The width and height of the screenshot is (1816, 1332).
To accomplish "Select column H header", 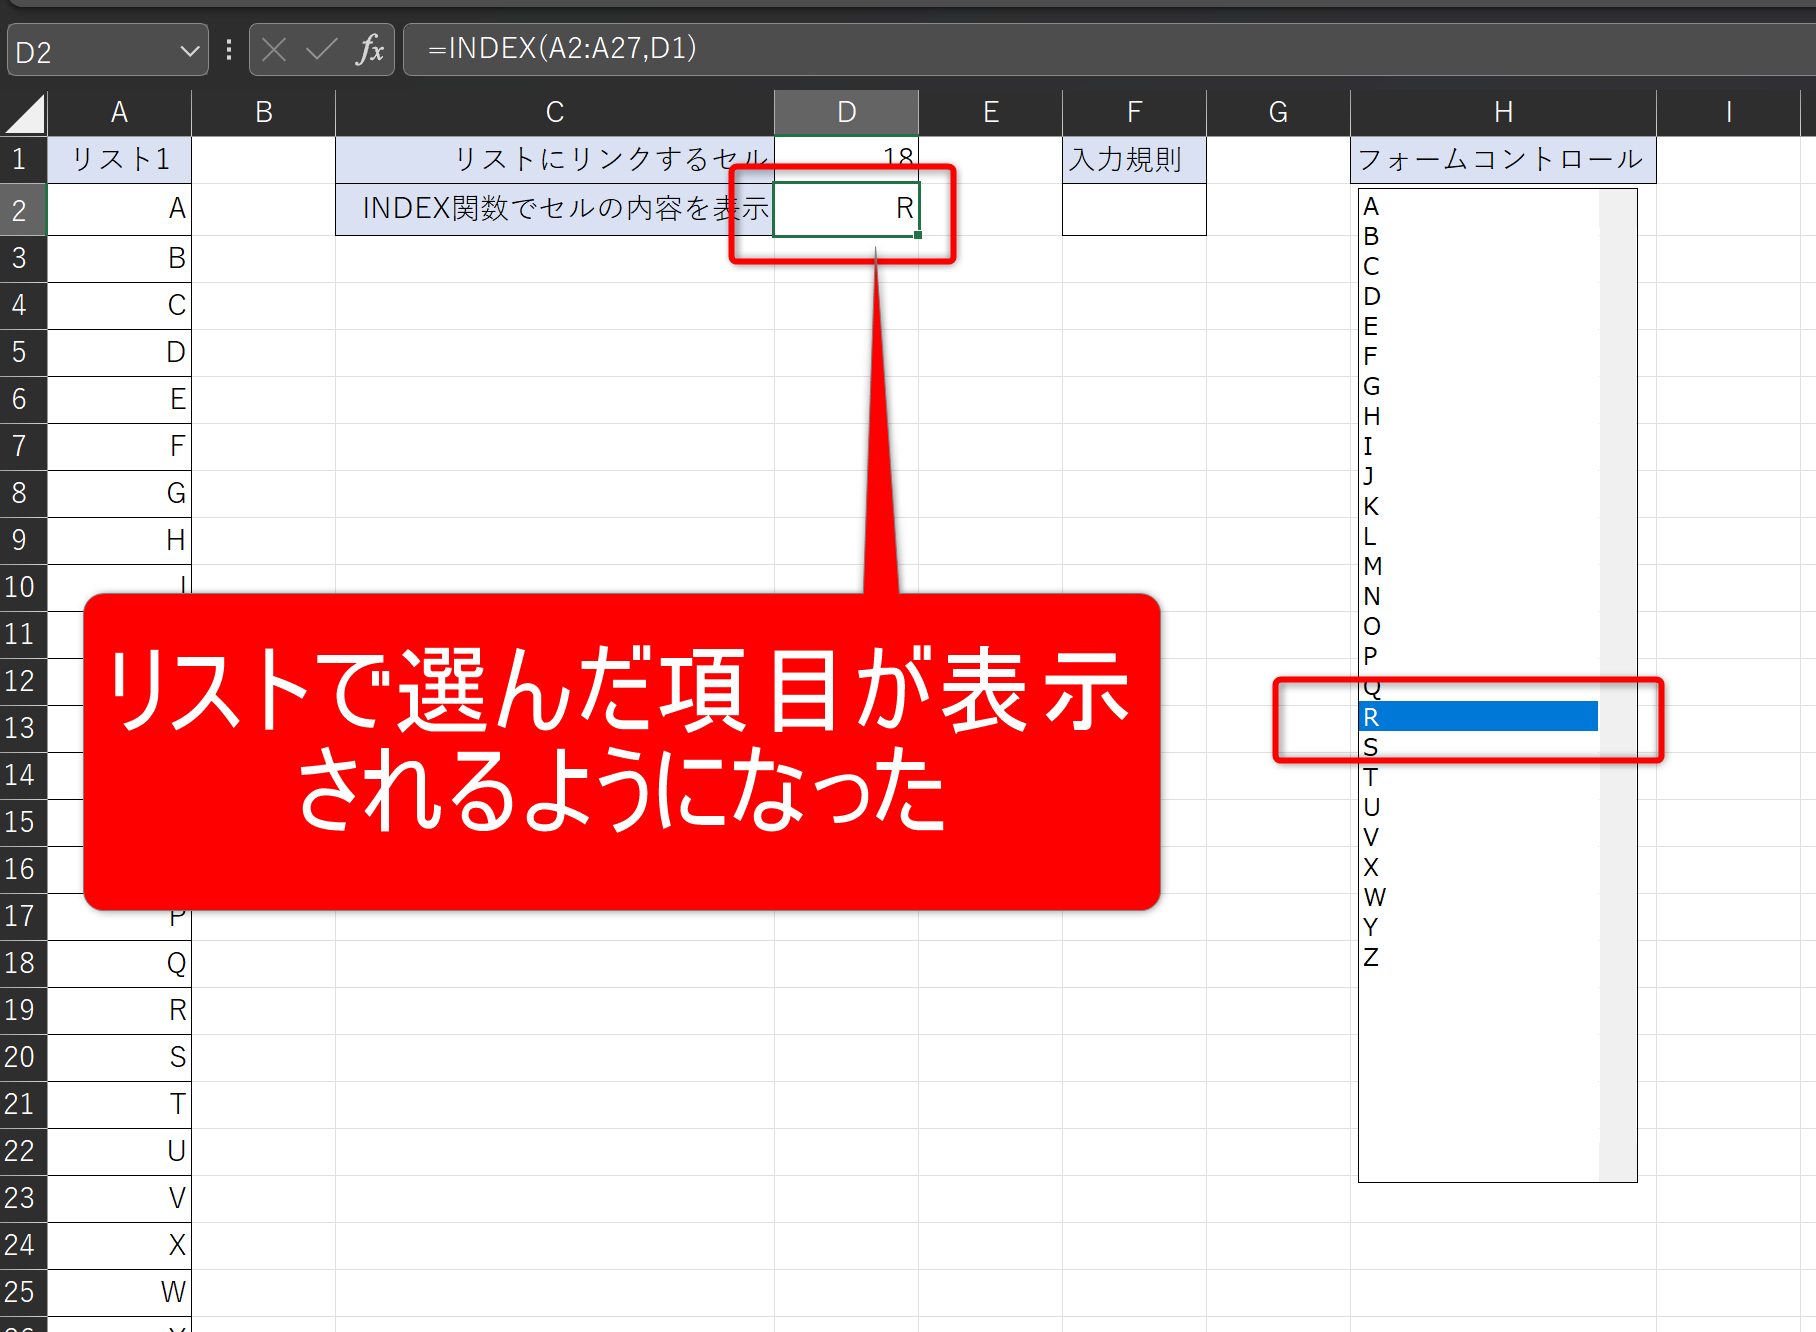I will pyautogui.click(x=1502, y=112).
